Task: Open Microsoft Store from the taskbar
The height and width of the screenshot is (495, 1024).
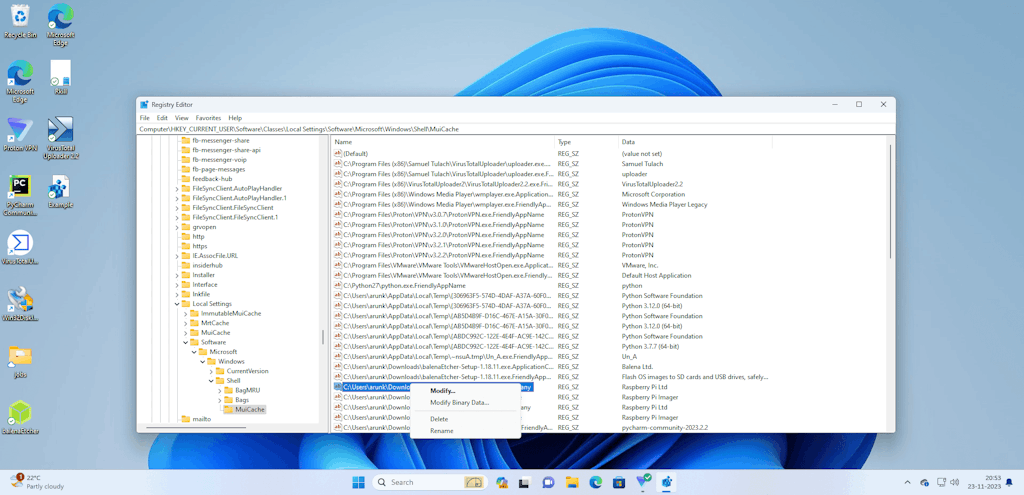Action: click(619, 482)
